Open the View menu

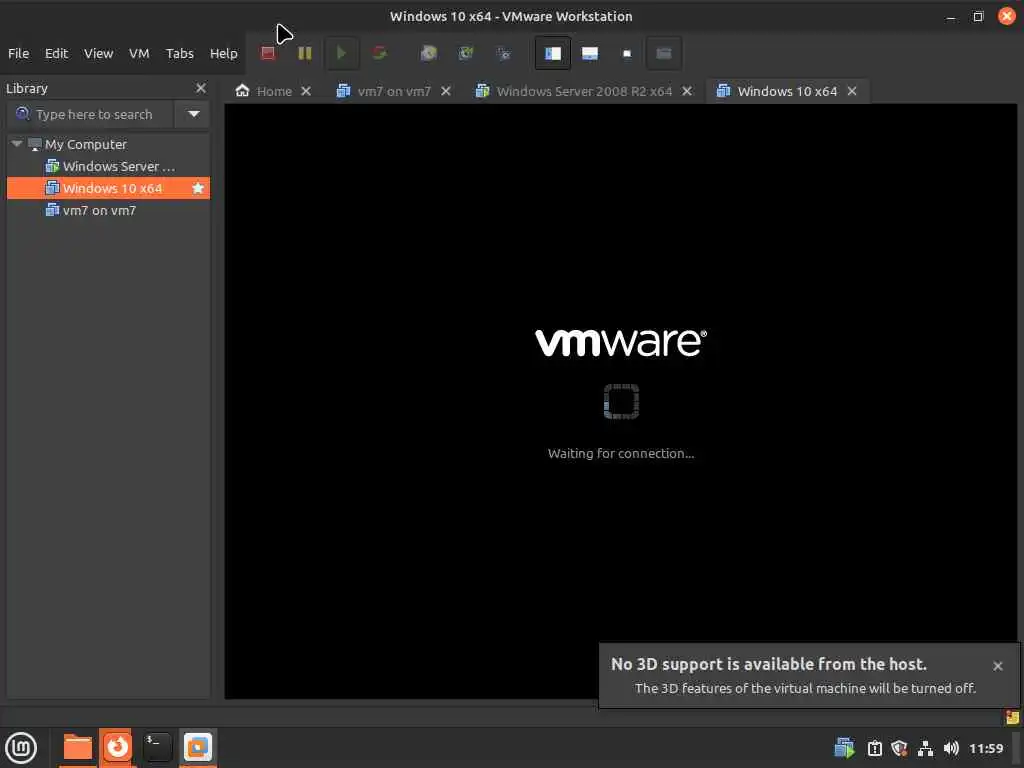pos(99,54)
